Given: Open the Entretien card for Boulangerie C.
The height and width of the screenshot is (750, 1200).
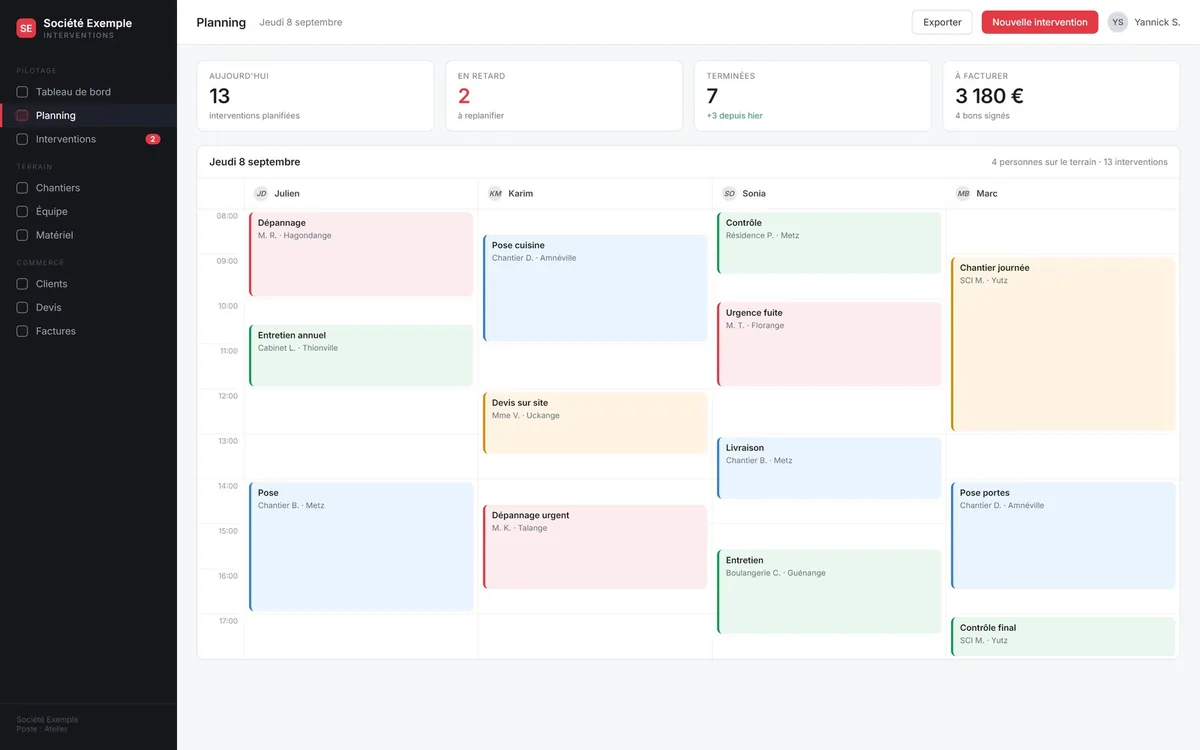Looking at the screenshot, I should click(829, 592).
